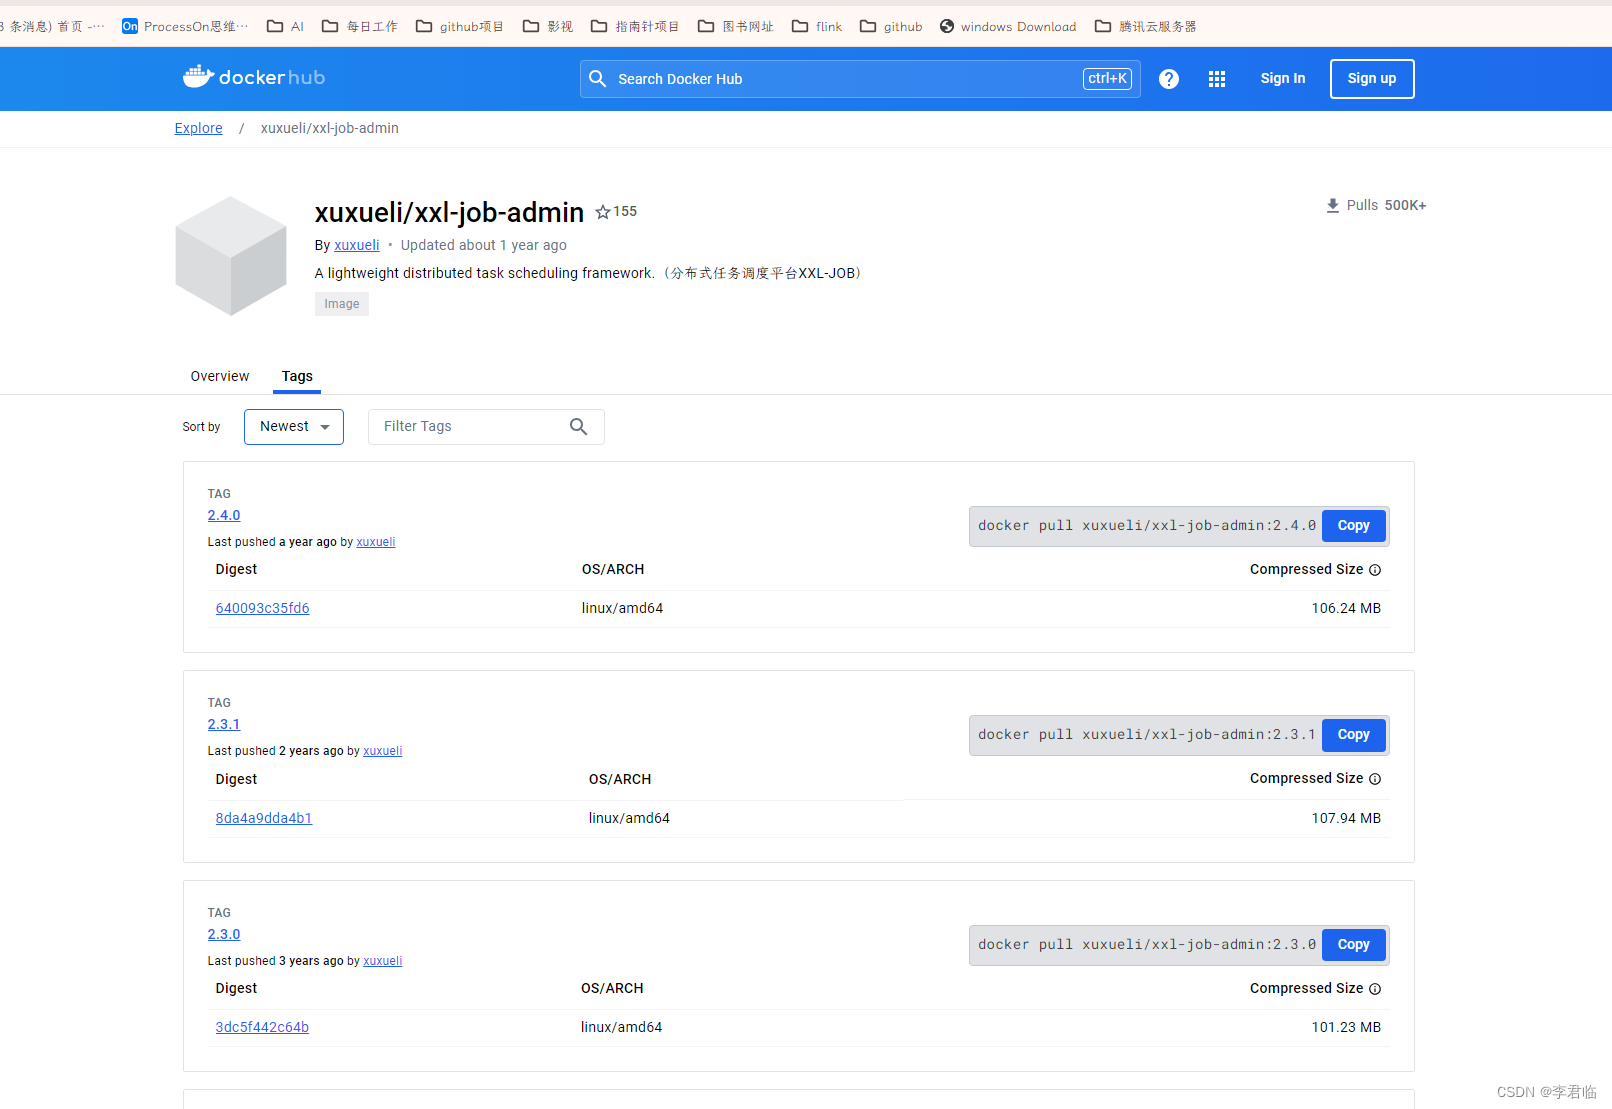Viewport: 1612px width, 1109px height.
Task: Click xuxueli/xxl-job-admin breadcrumb text
Action: coord(330,128)
